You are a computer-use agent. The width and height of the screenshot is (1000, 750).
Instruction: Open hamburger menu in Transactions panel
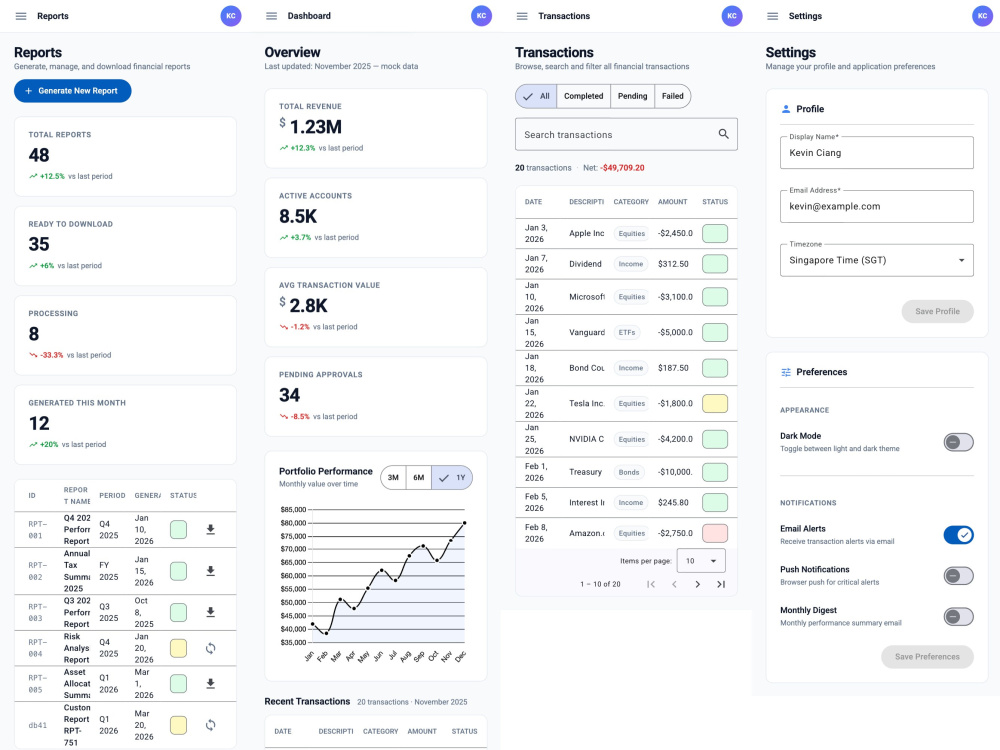point(522,16)
